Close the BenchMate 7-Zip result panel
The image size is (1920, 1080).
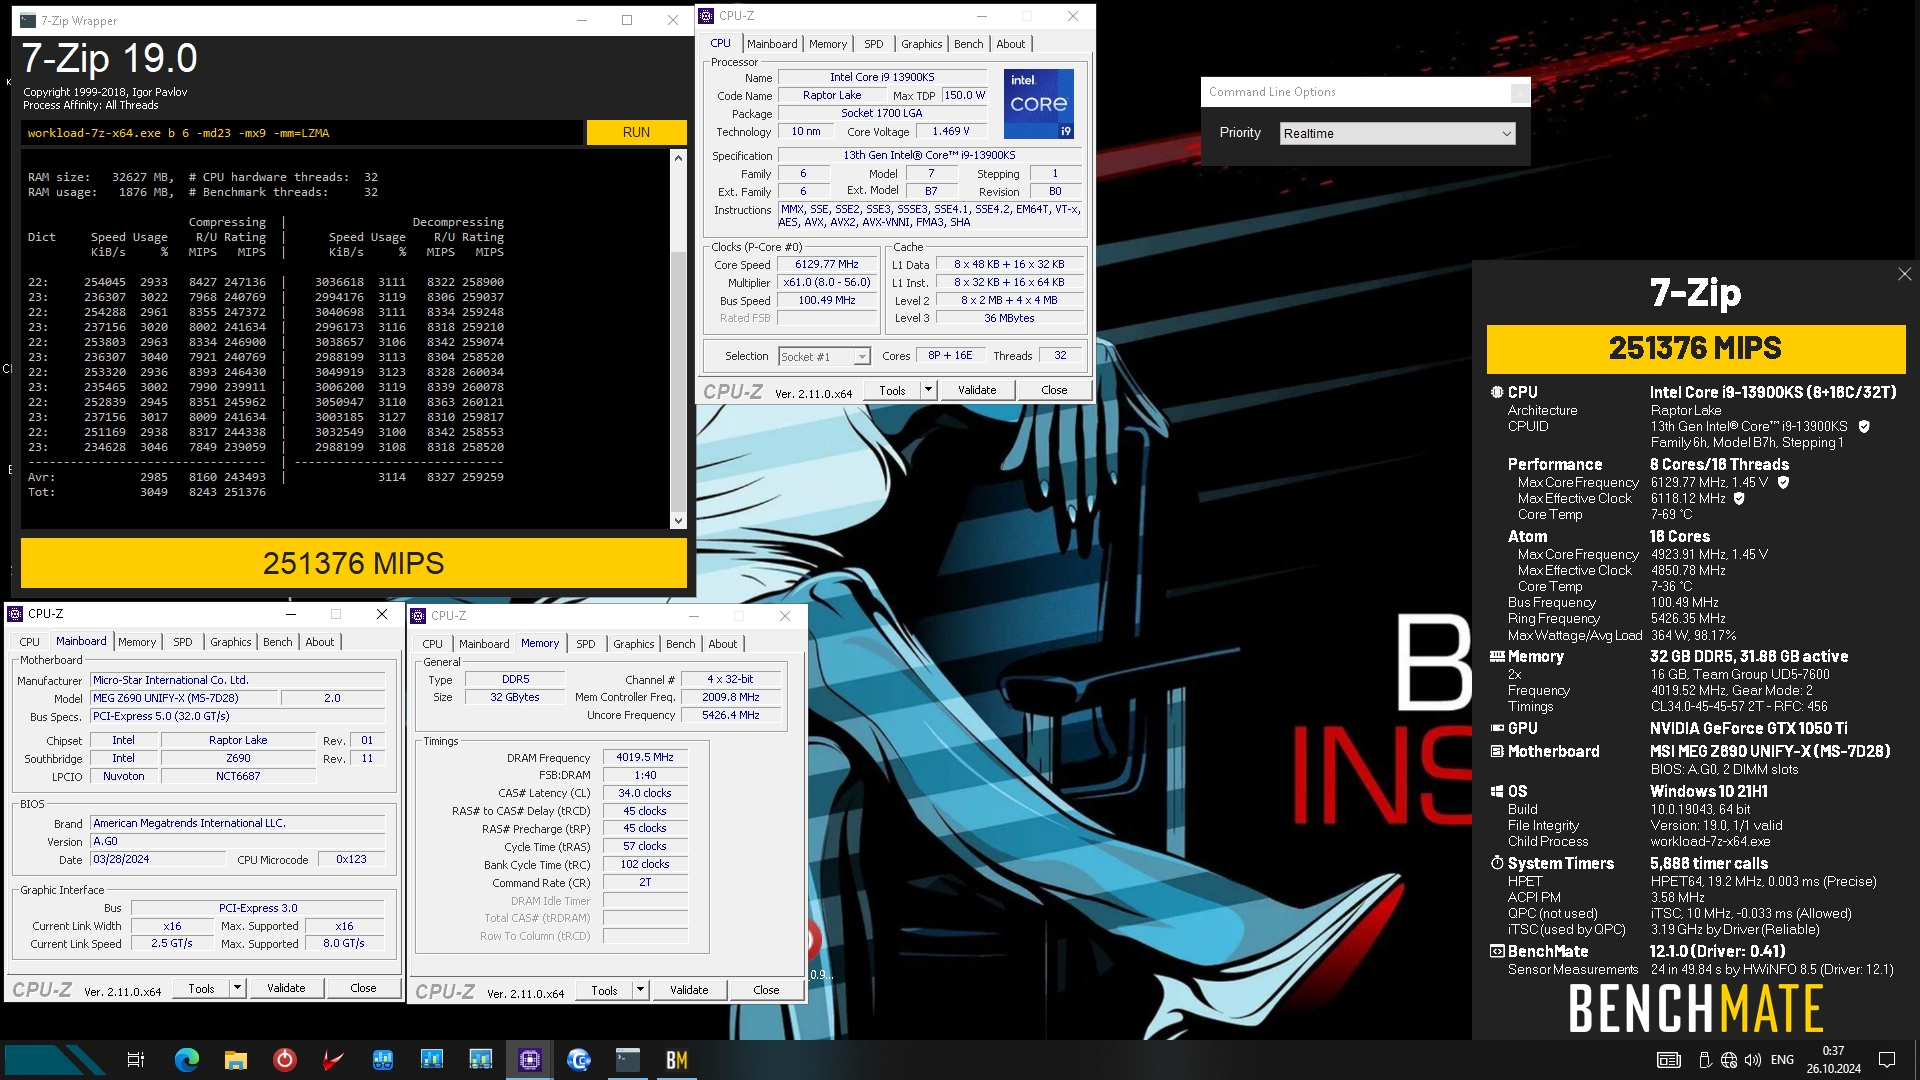[x=1904, y=274]
